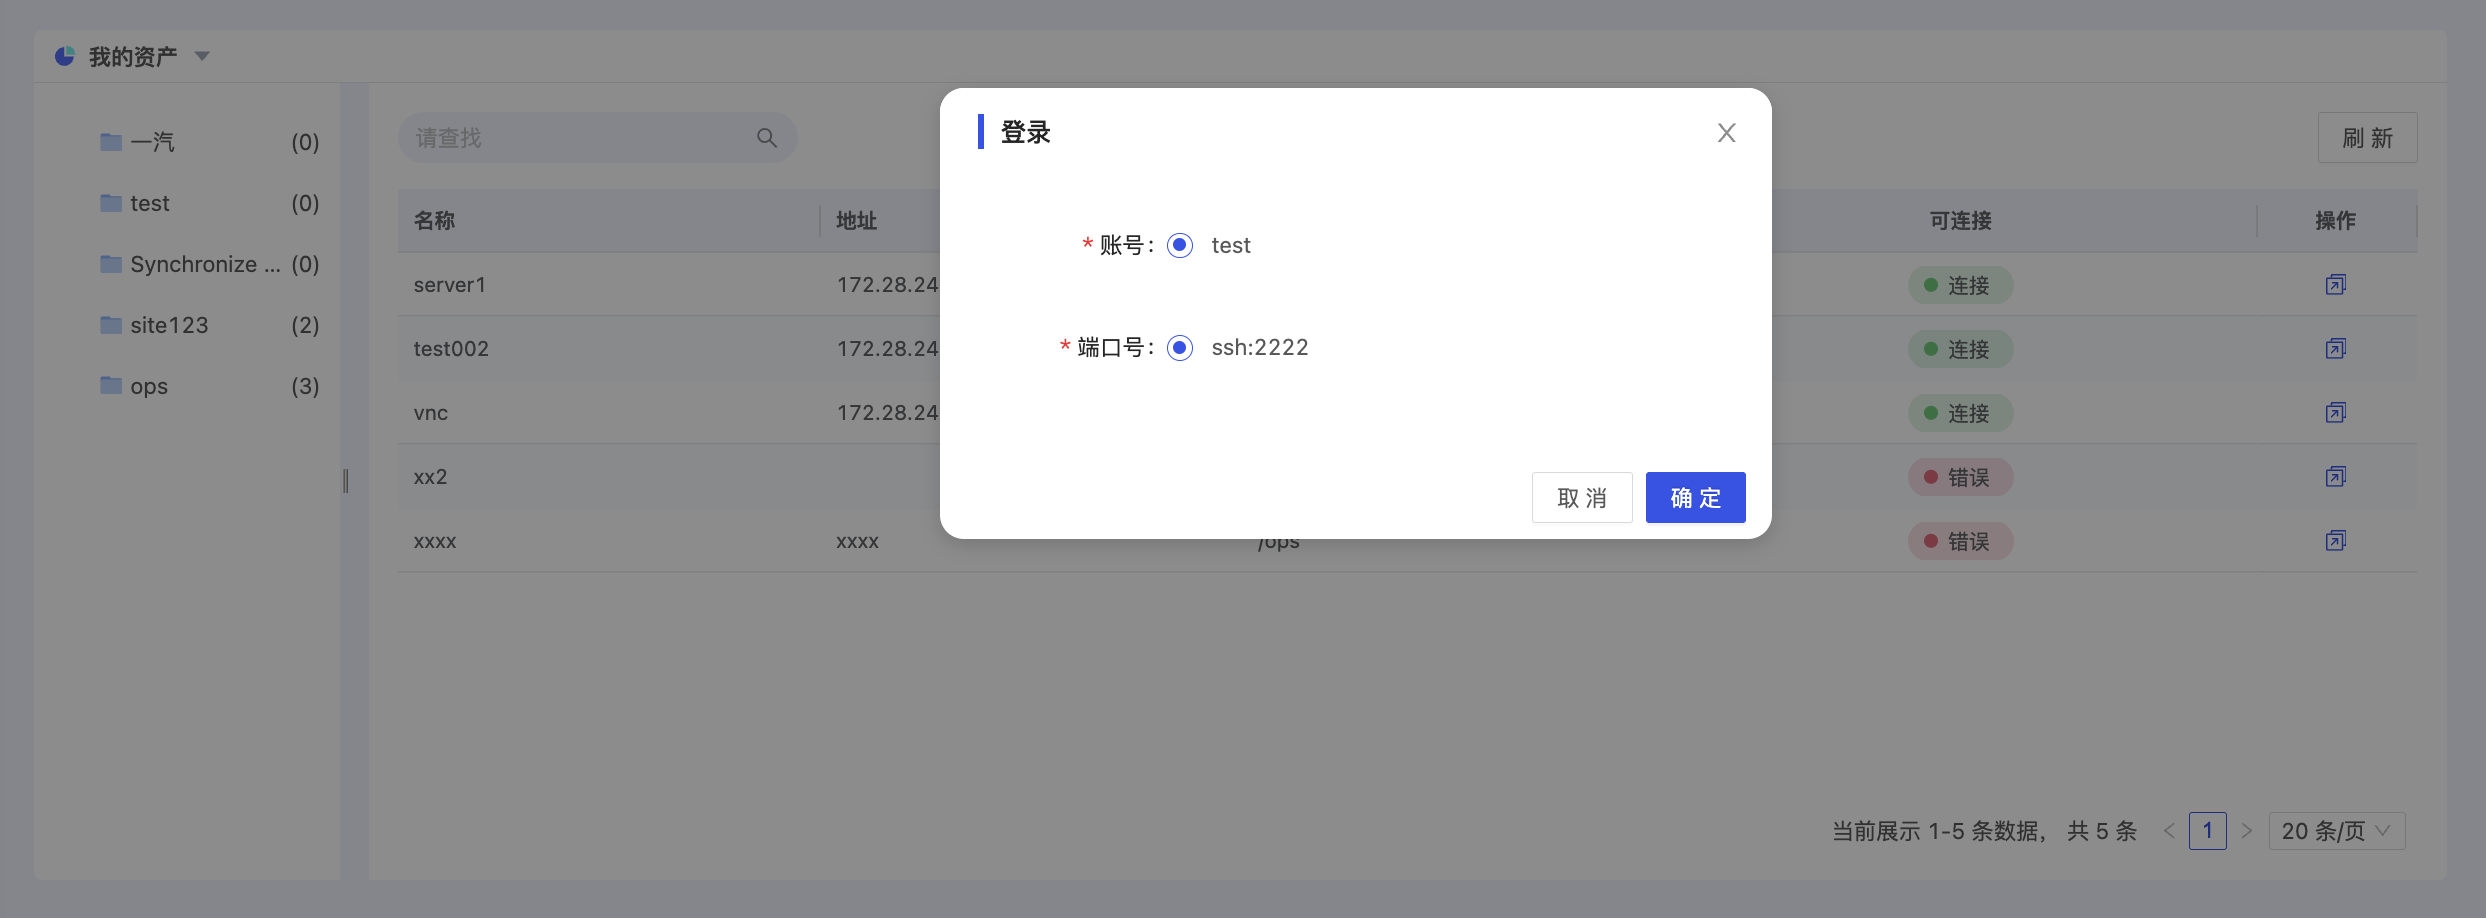2486x918 pixels.
Task: Click the action icon for xx2 row
Action: (x=2335, y=477)
